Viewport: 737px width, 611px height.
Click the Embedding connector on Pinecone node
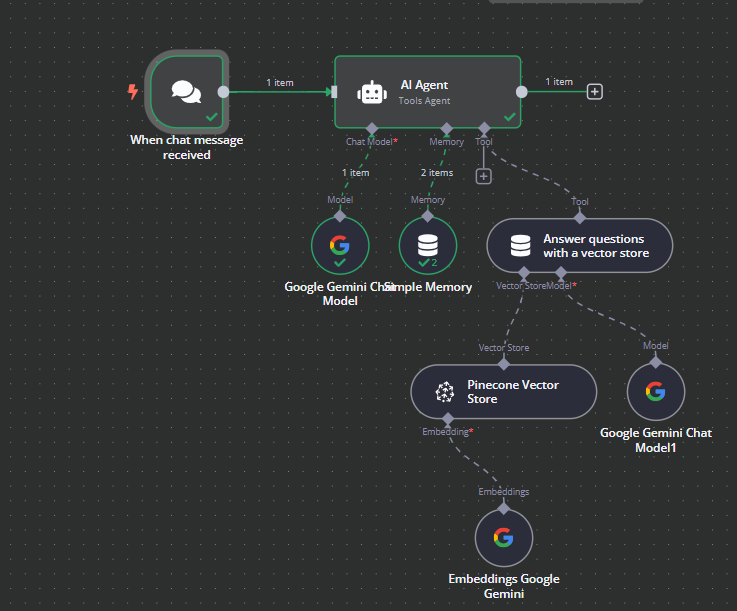pos(448,419)
